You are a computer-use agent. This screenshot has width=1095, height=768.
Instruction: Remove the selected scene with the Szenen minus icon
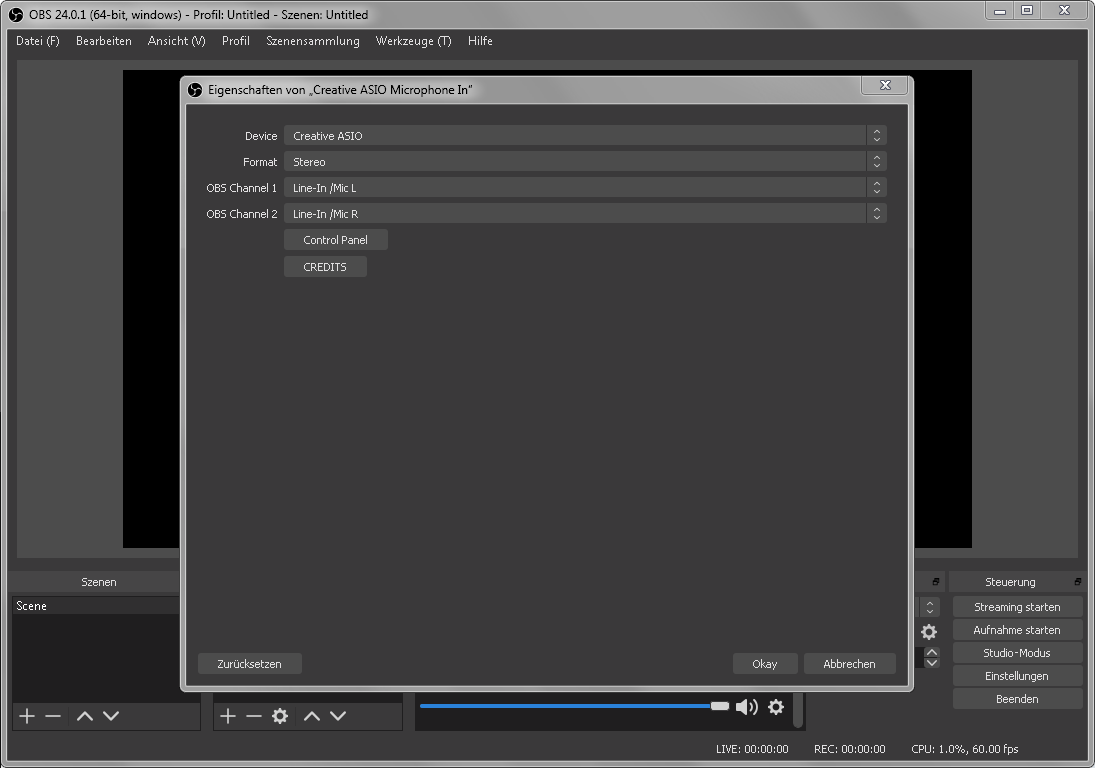tap(53, 716)
